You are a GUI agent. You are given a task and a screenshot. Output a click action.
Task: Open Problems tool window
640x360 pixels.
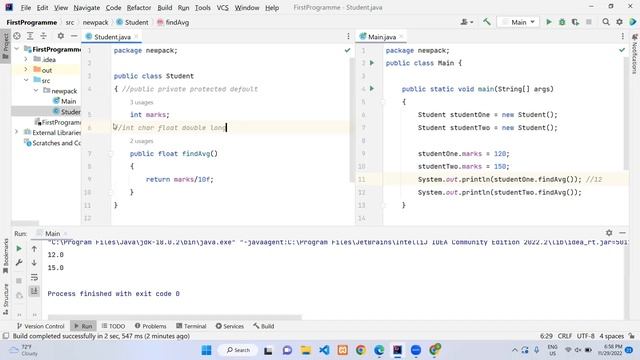click(151, 326)
